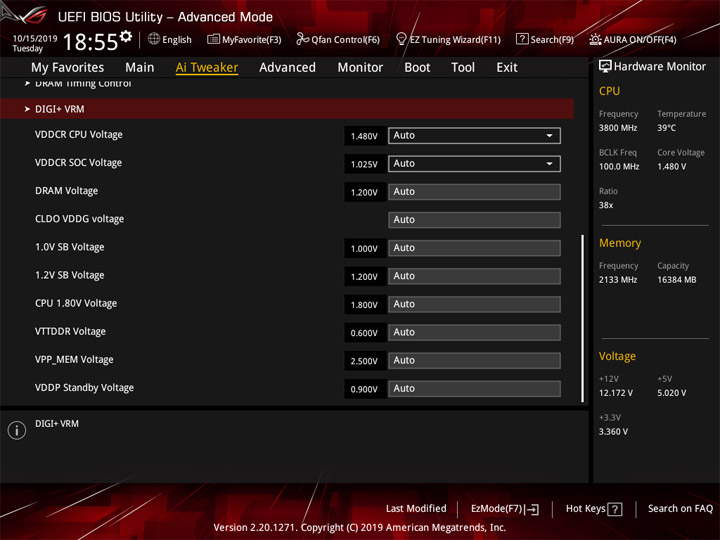The width and height of the screenshot is (720, 540).
Task: Switch to the Boot tab
Action: click(417, 68)
